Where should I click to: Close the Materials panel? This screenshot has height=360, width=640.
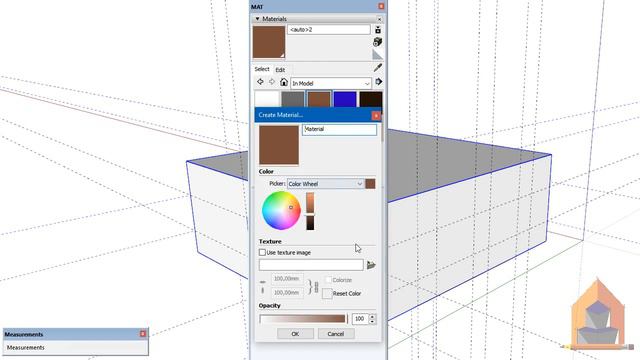pos(379,19)
